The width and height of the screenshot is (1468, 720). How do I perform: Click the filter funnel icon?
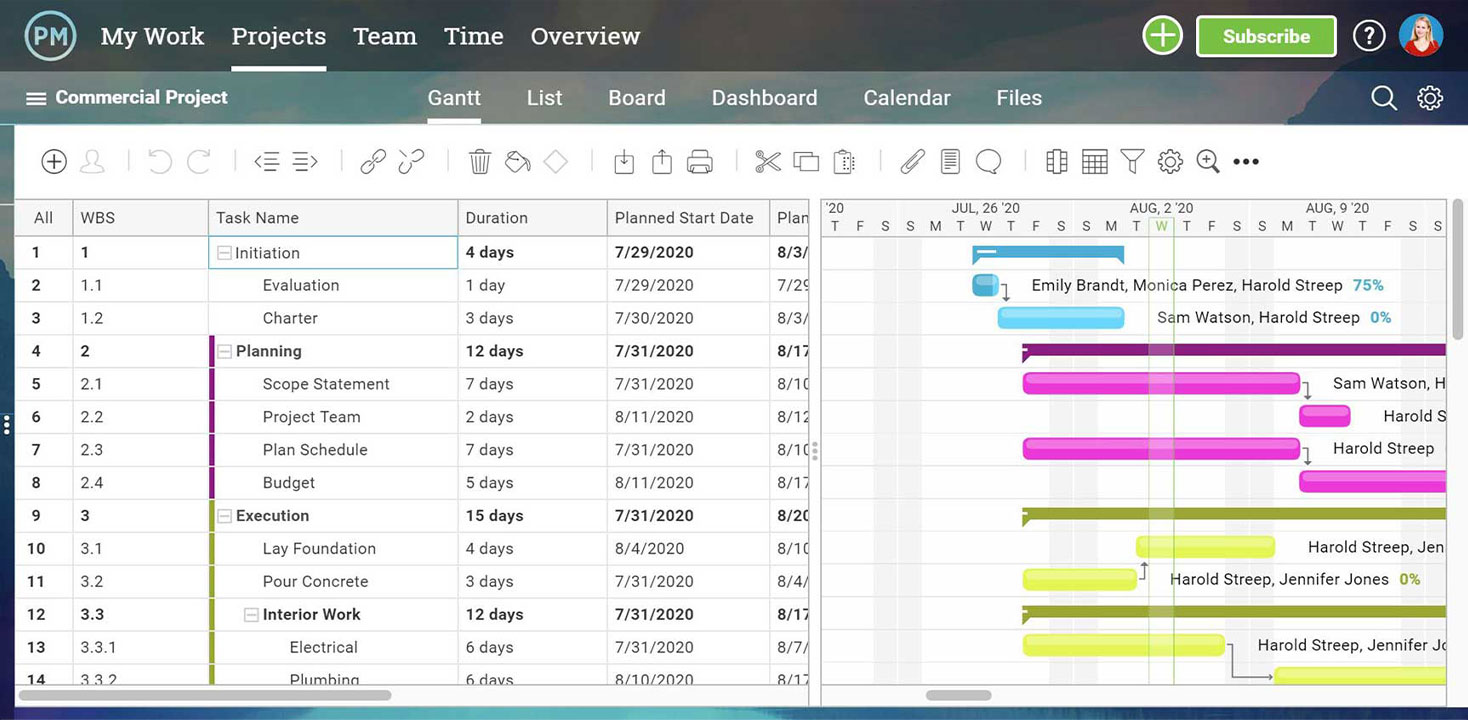click(1132, 161)
